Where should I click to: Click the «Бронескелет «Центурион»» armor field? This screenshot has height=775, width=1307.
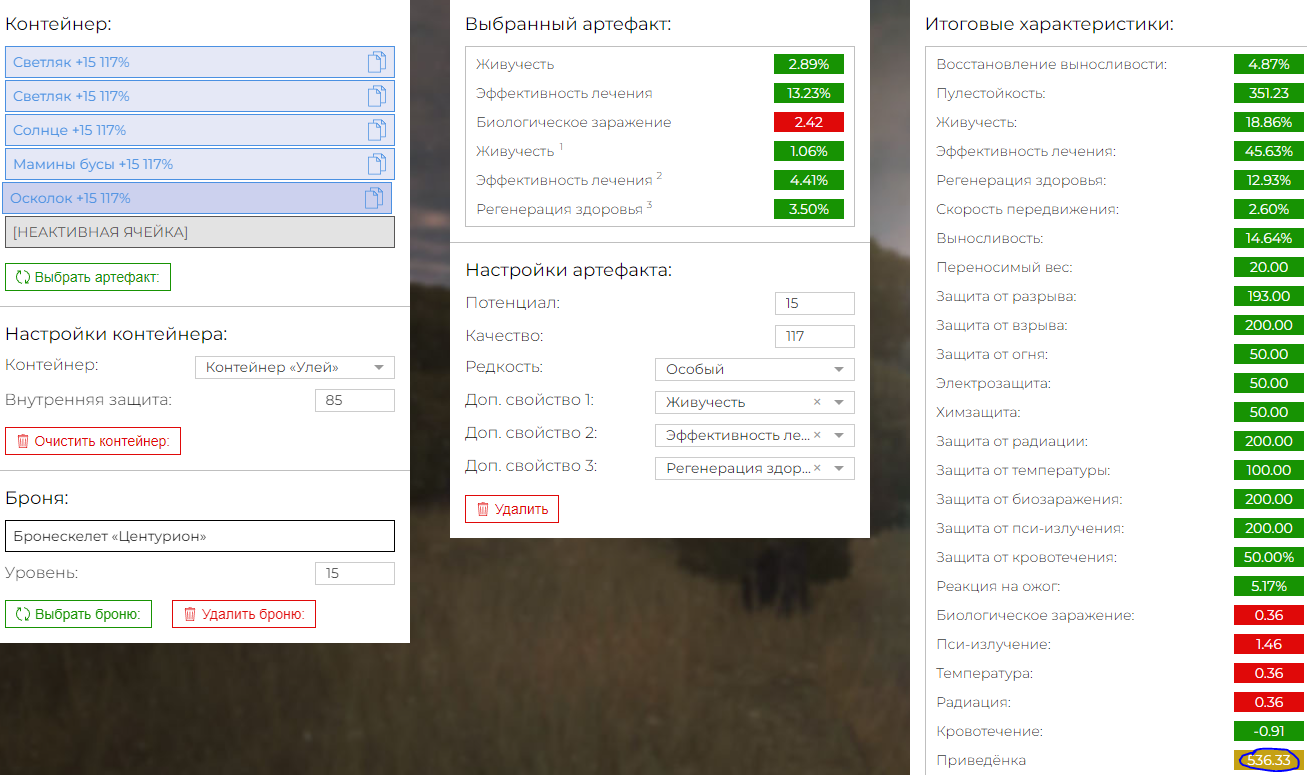click(200, 536)
